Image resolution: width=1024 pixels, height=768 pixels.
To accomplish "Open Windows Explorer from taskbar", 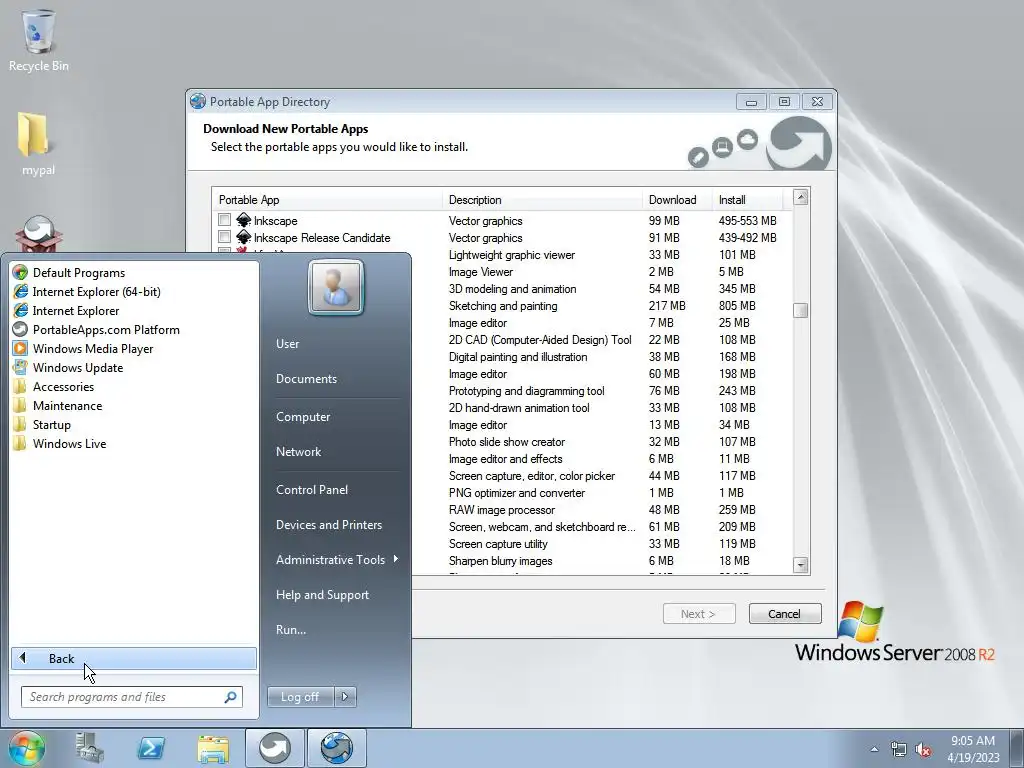I will [213, 748].
